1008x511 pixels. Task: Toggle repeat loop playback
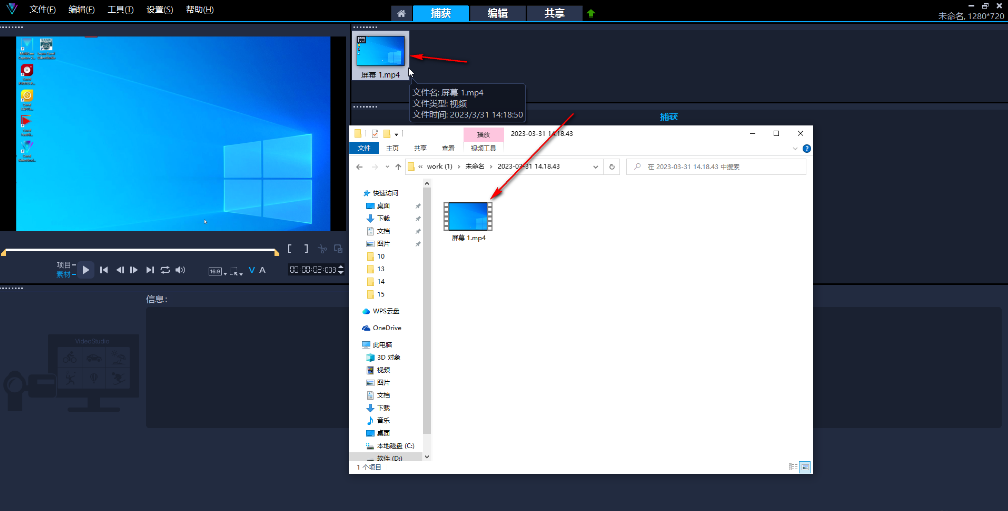click(x=165, y=270)
